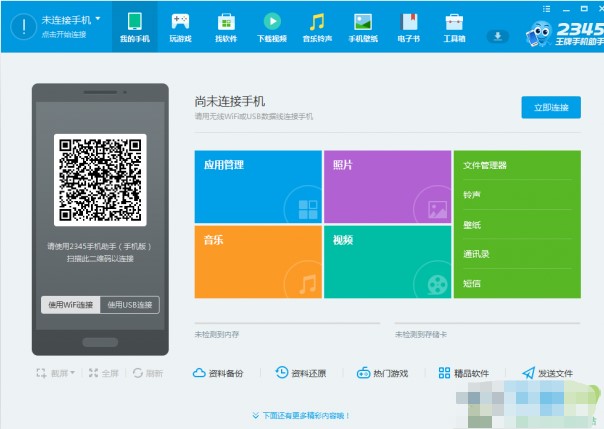Screen dimensions: 604x429
Task: Open the 下载视频 tab
Action: (272, 27)
